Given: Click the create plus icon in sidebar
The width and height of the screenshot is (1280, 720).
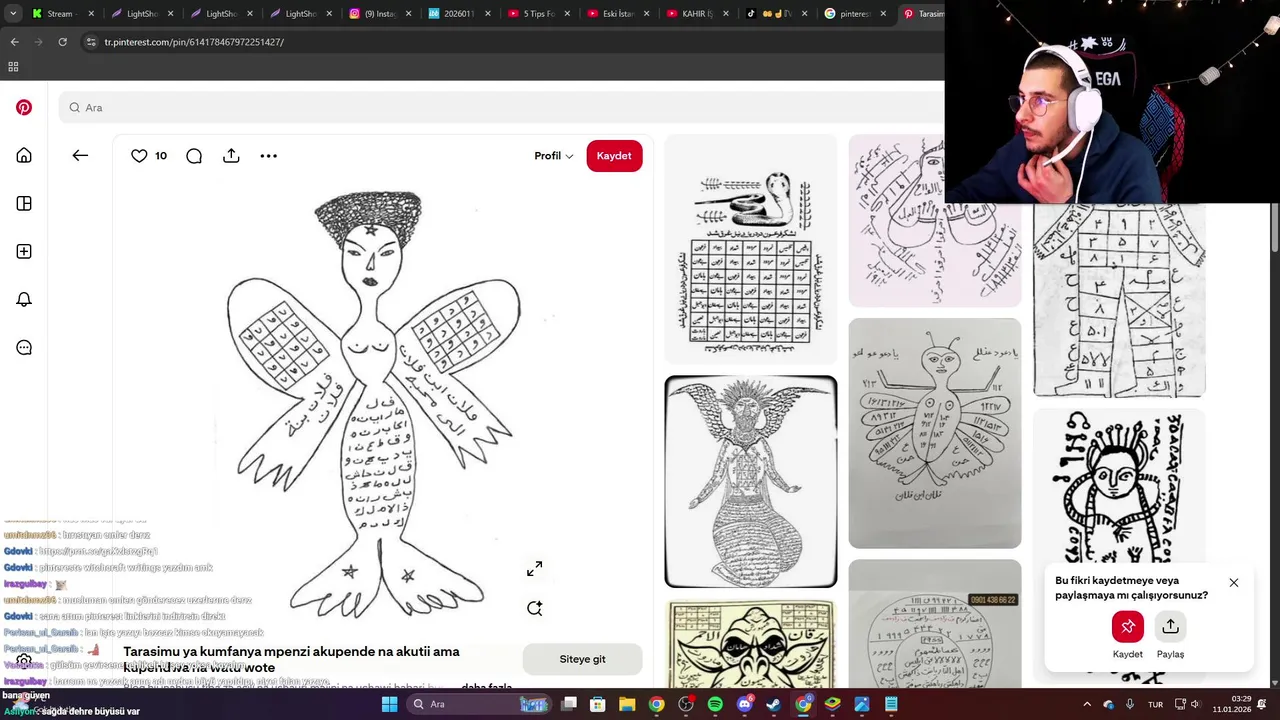Looking at the screenshot, I should pos(24,252).
